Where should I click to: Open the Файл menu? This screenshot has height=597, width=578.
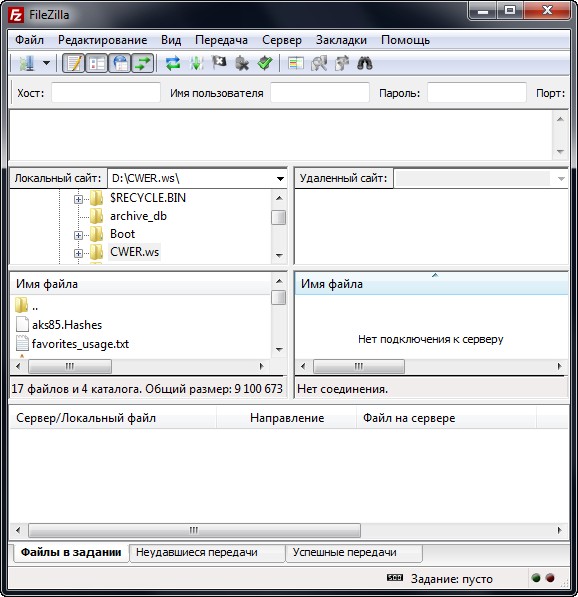29,40
